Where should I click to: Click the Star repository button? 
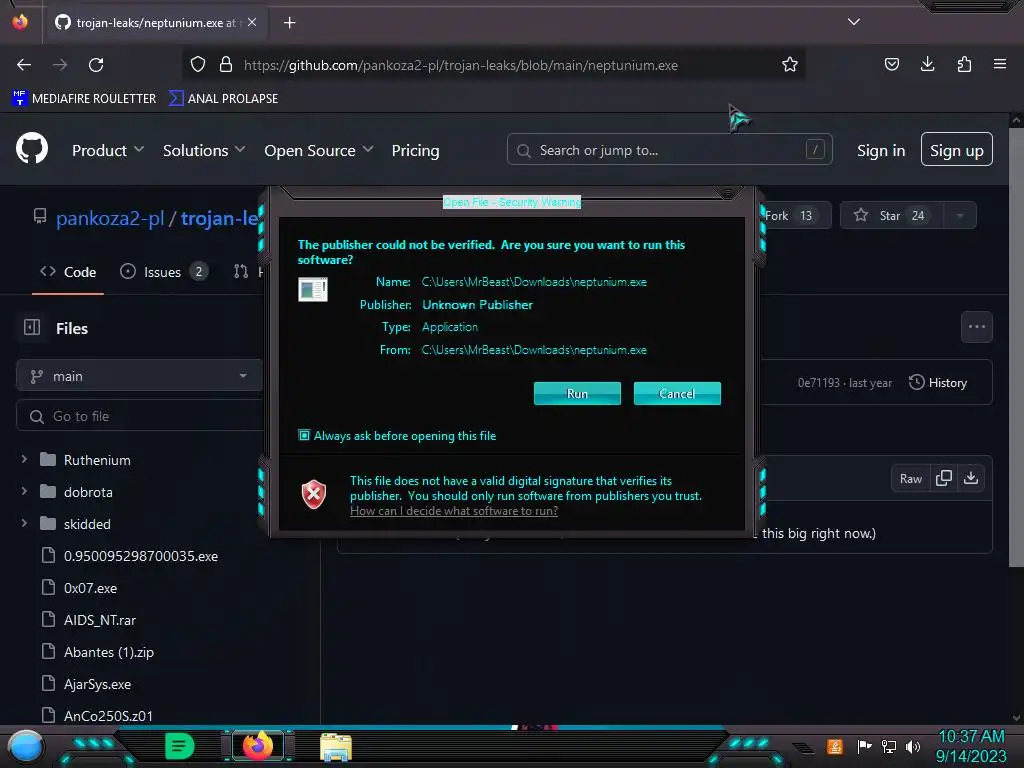tap(891, 216)
